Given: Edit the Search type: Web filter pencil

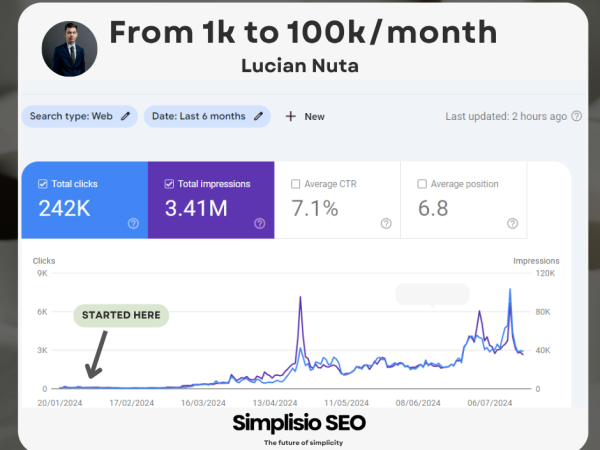Looking at the screenshot, I should coord(126,116).
